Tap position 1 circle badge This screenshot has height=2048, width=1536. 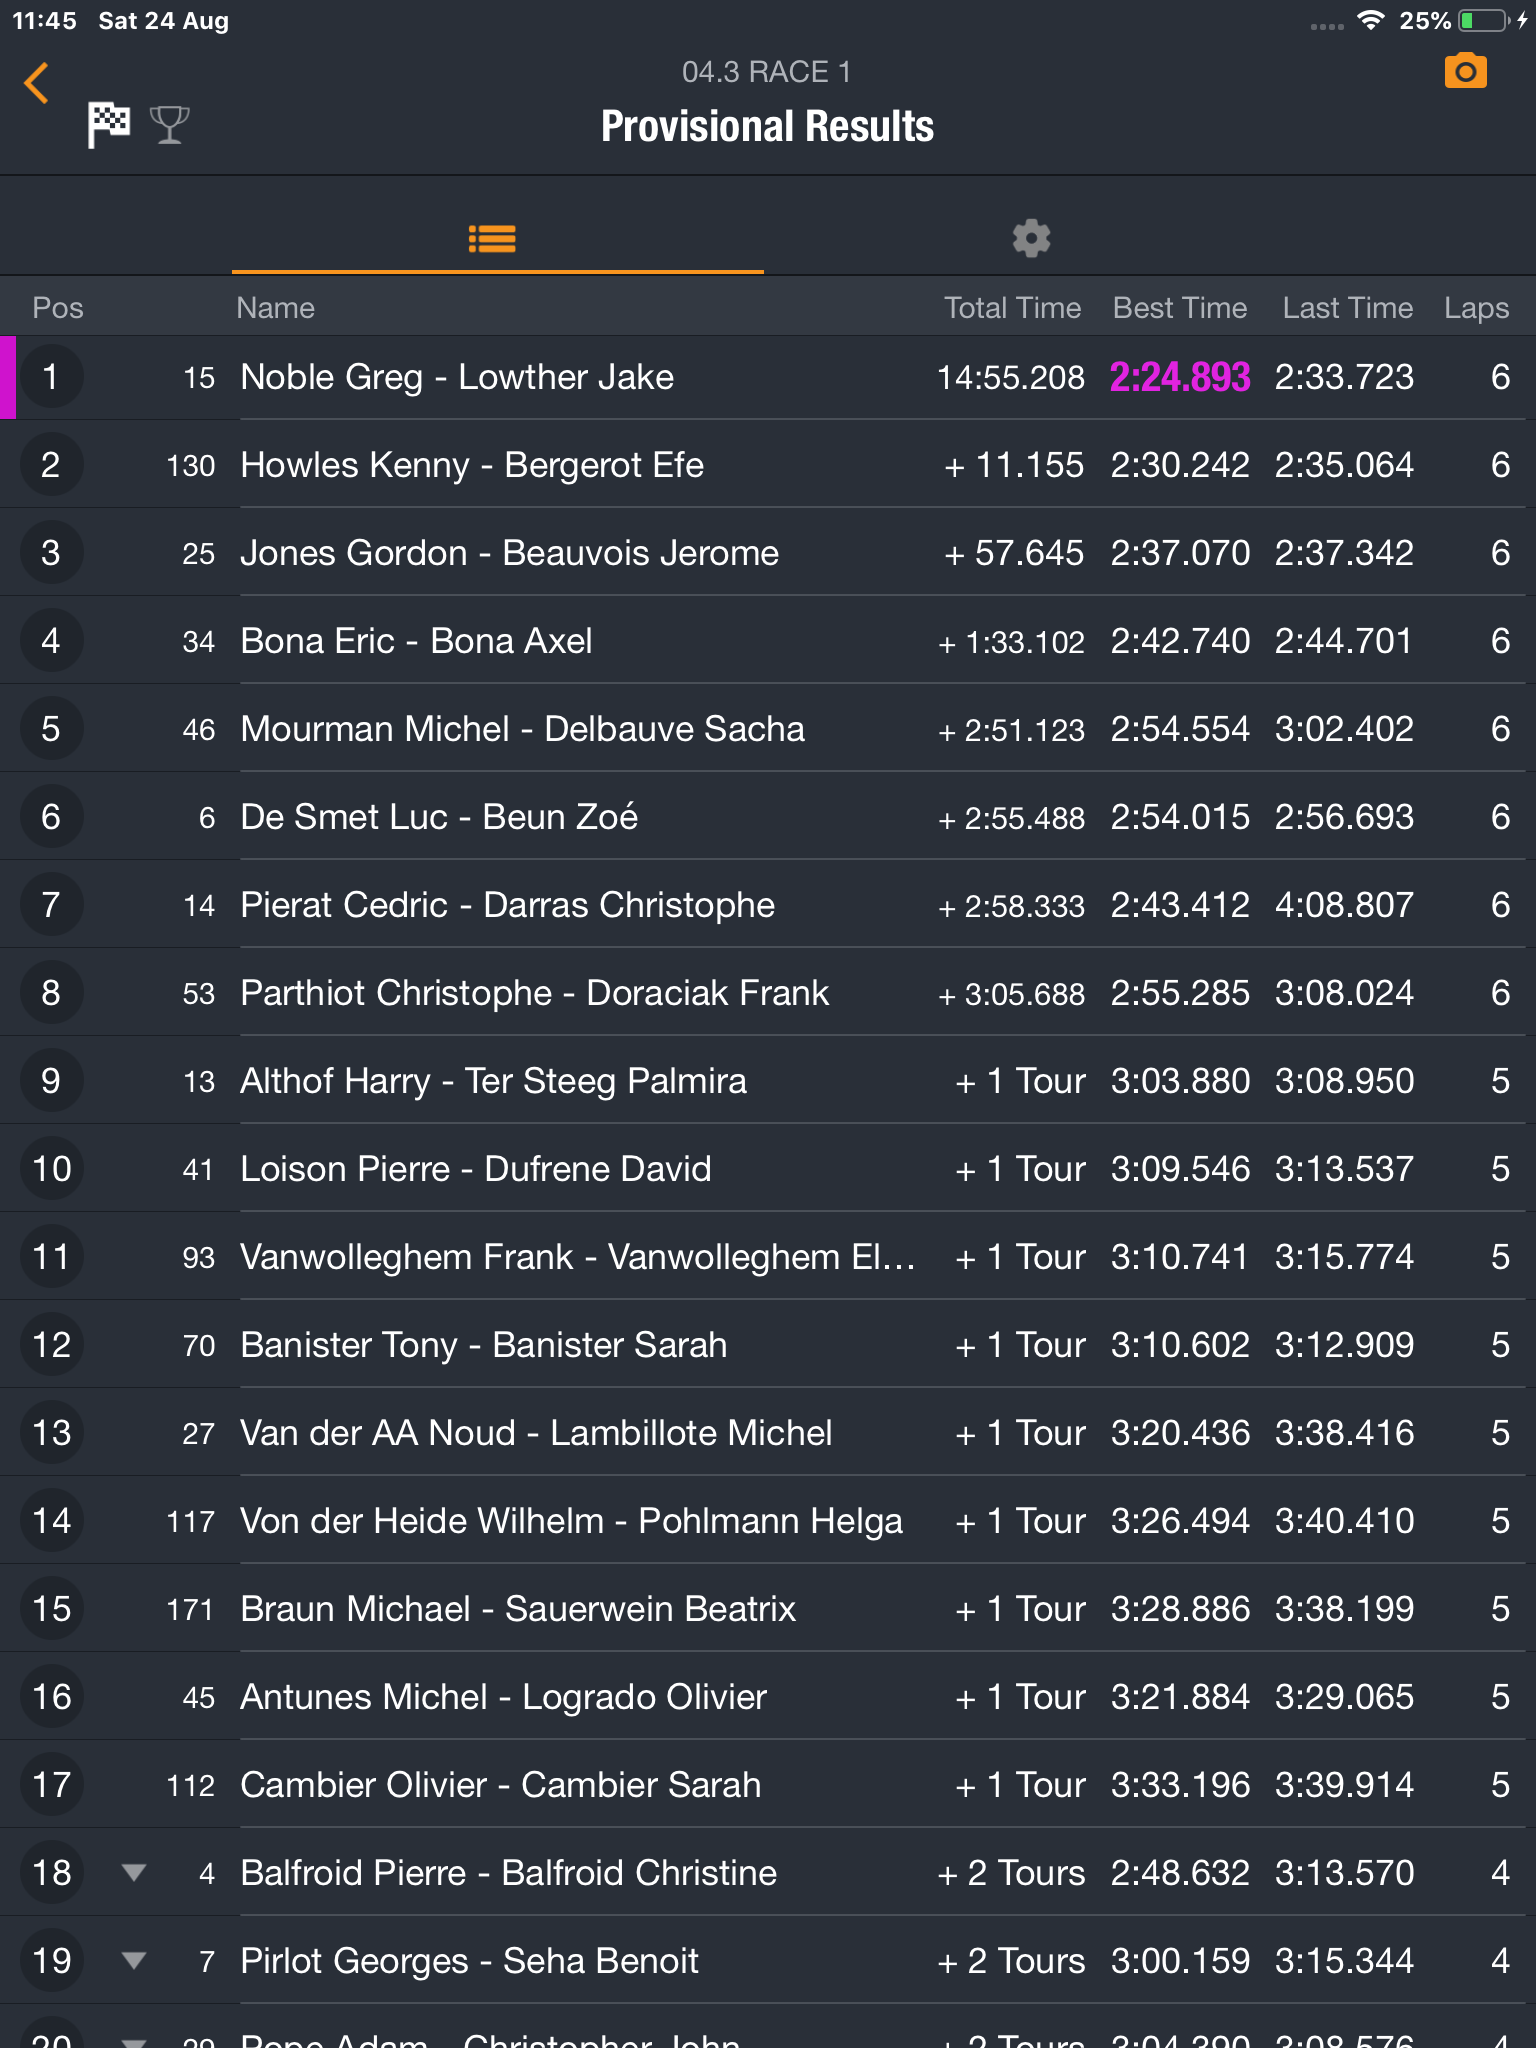coord(51,377)
